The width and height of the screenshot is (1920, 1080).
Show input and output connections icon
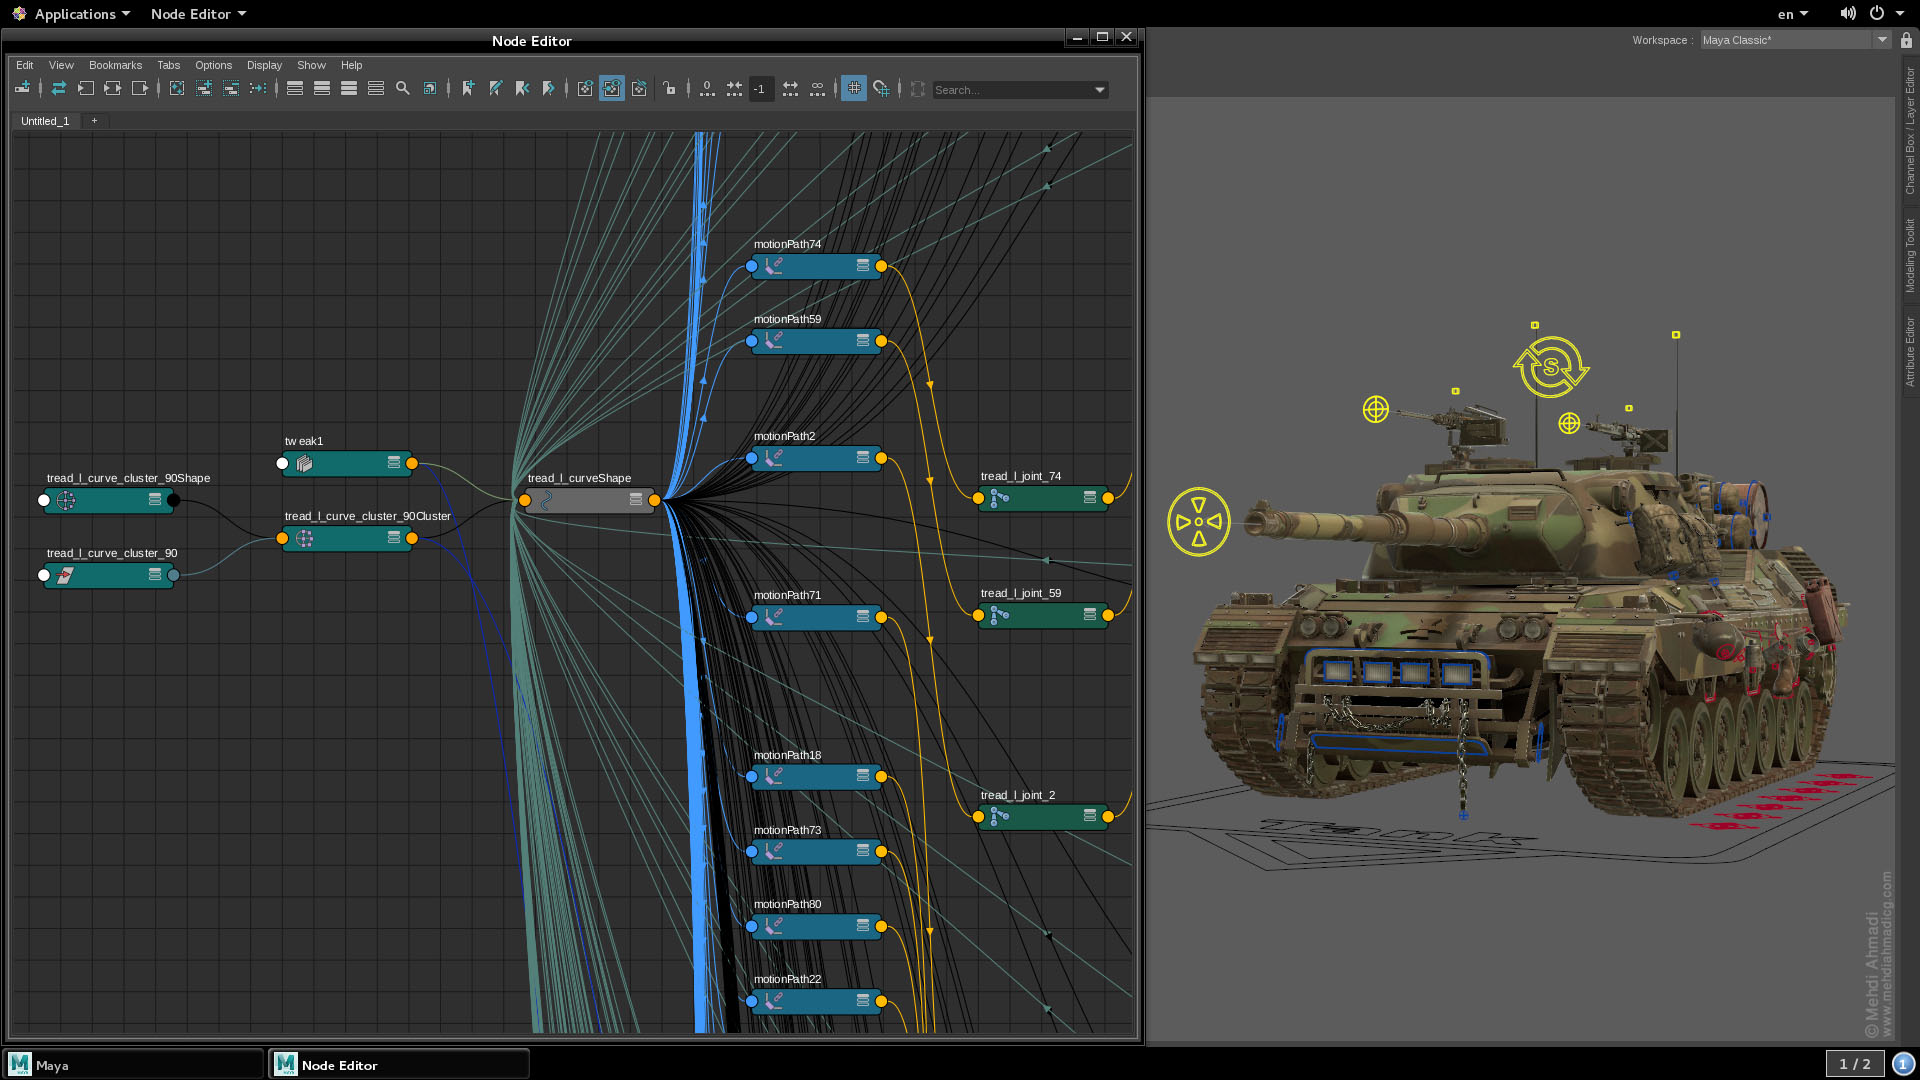tap(113, 89)
